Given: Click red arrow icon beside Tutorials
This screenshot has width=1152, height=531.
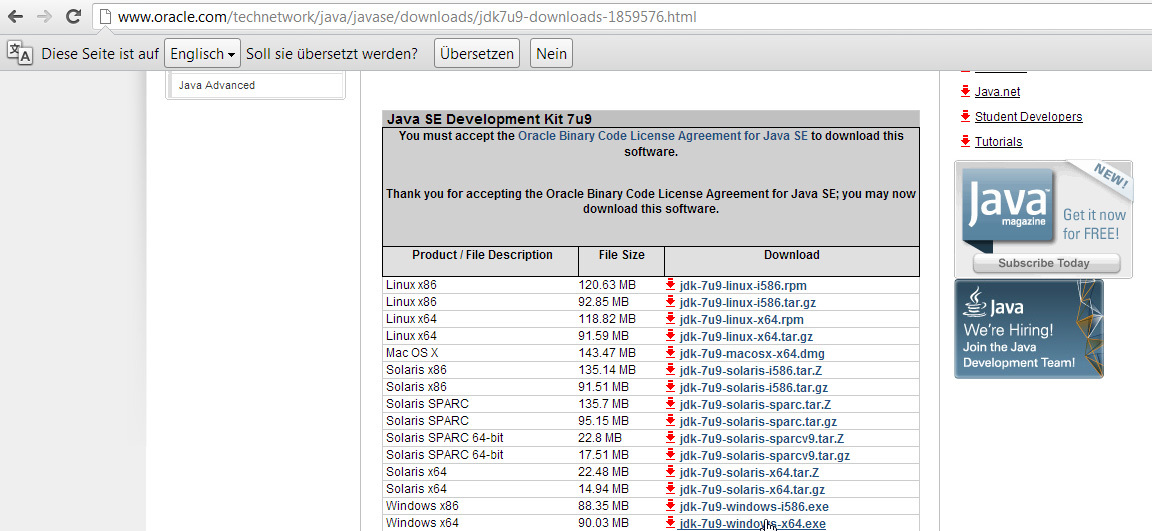Looking at the screenshot, I should point(965,141).
